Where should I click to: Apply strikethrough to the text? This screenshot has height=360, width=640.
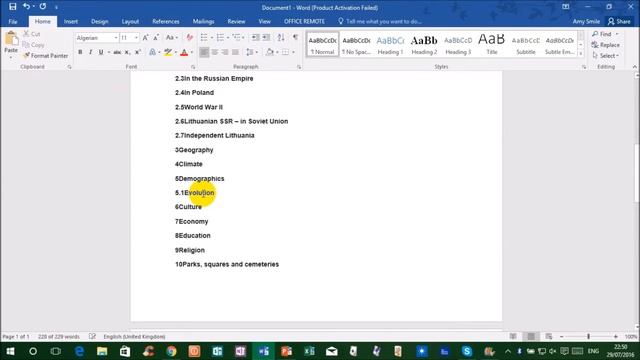[117, 52]
